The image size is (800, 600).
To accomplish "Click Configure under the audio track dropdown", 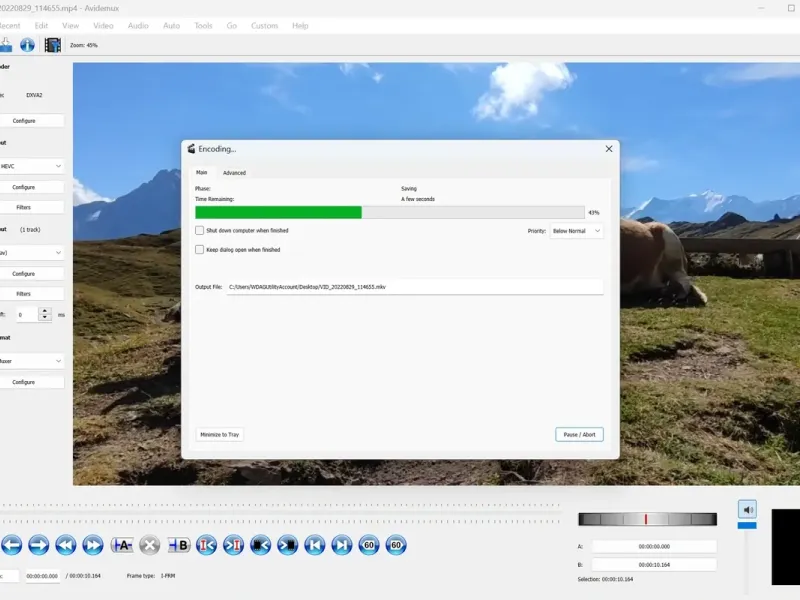I will point(32,274).
